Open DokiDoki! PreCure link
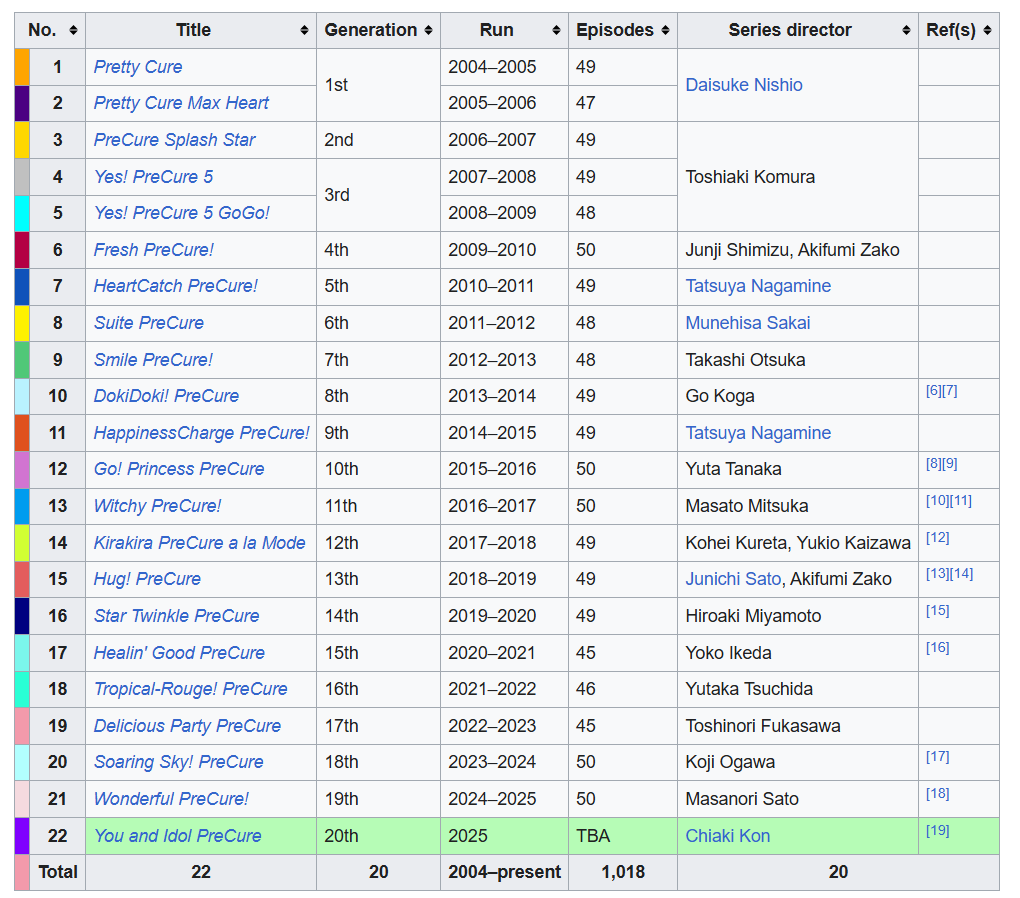Screen dimensions: 1020x898 [166, 396]
